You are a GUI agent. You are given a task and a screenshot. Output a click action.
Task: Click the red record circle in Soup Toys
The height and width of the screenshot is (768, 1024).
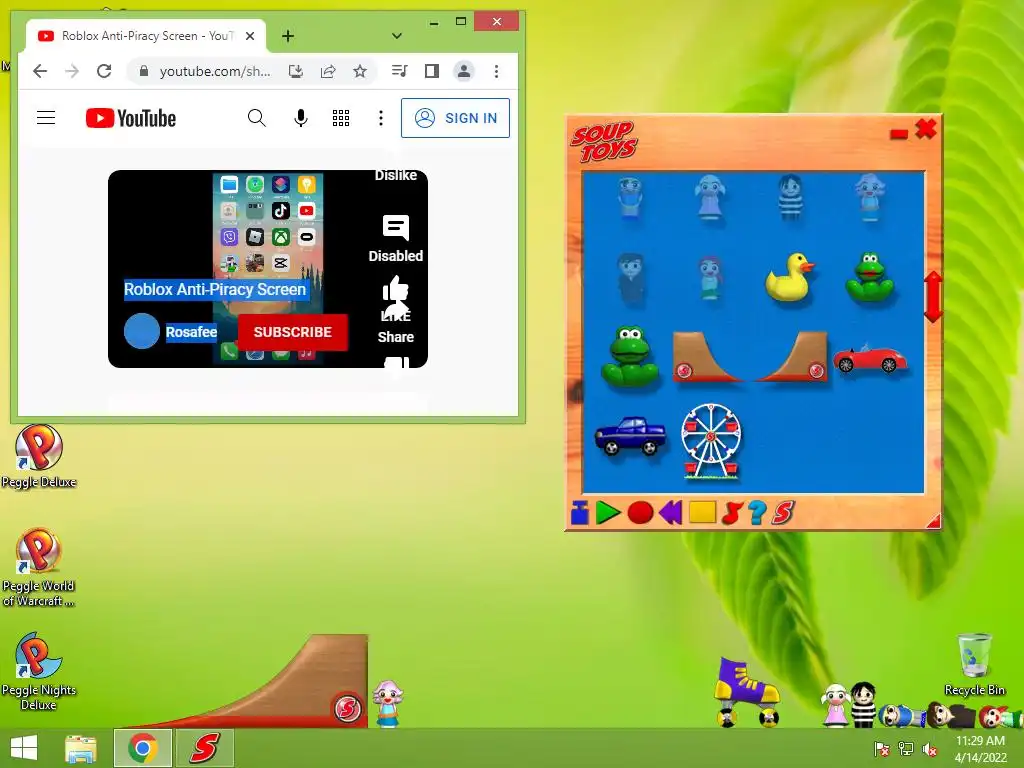coord(640,513)
